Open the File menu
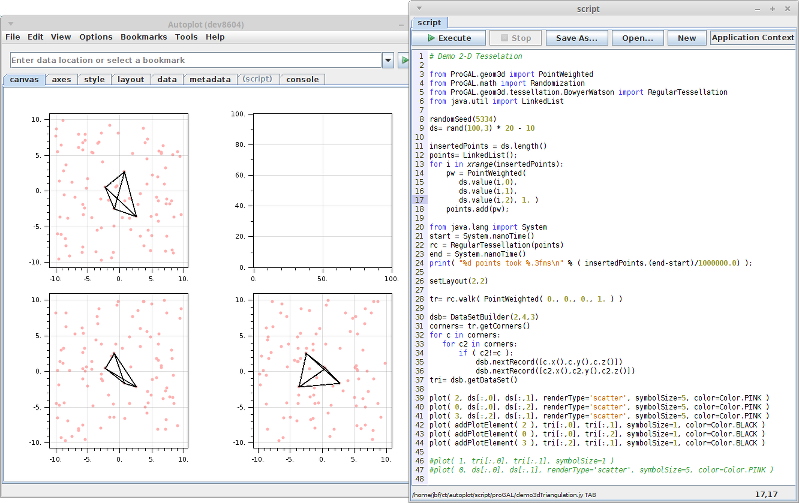 (x=13, y=37)
